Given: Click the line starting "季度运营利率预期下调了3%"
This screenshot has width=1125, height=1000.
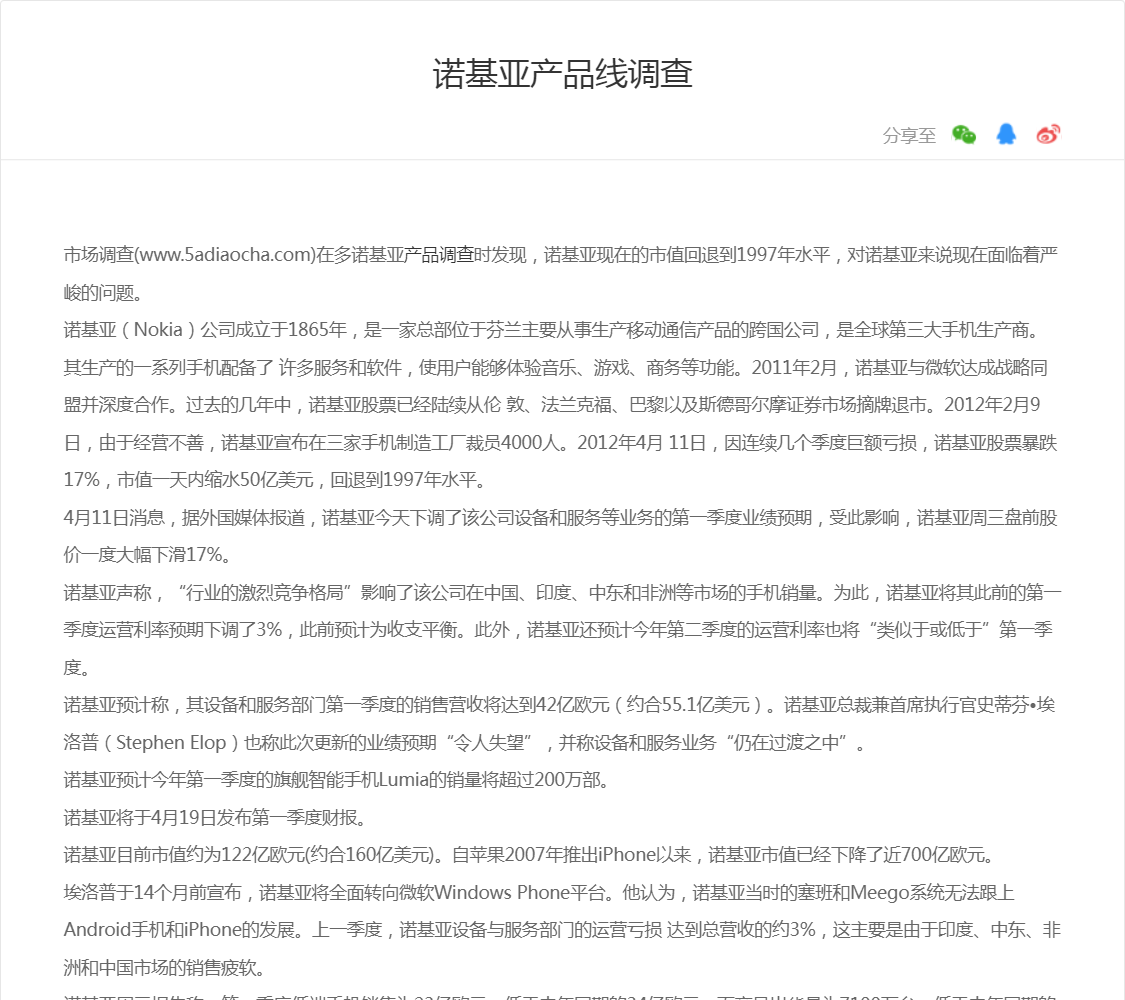Looking at the screenshot, I should 558,630.
